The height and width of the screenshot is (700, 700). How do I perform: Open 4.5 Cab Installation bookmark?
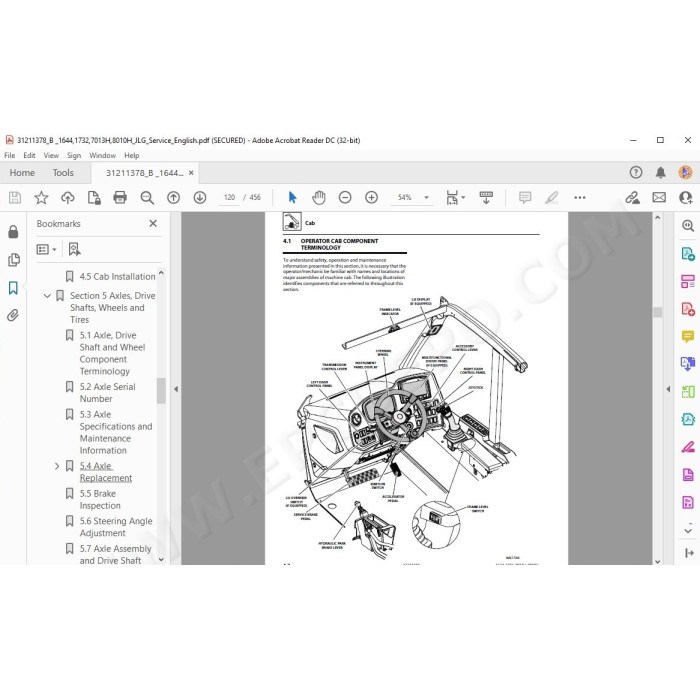click(x=117, y=277)
